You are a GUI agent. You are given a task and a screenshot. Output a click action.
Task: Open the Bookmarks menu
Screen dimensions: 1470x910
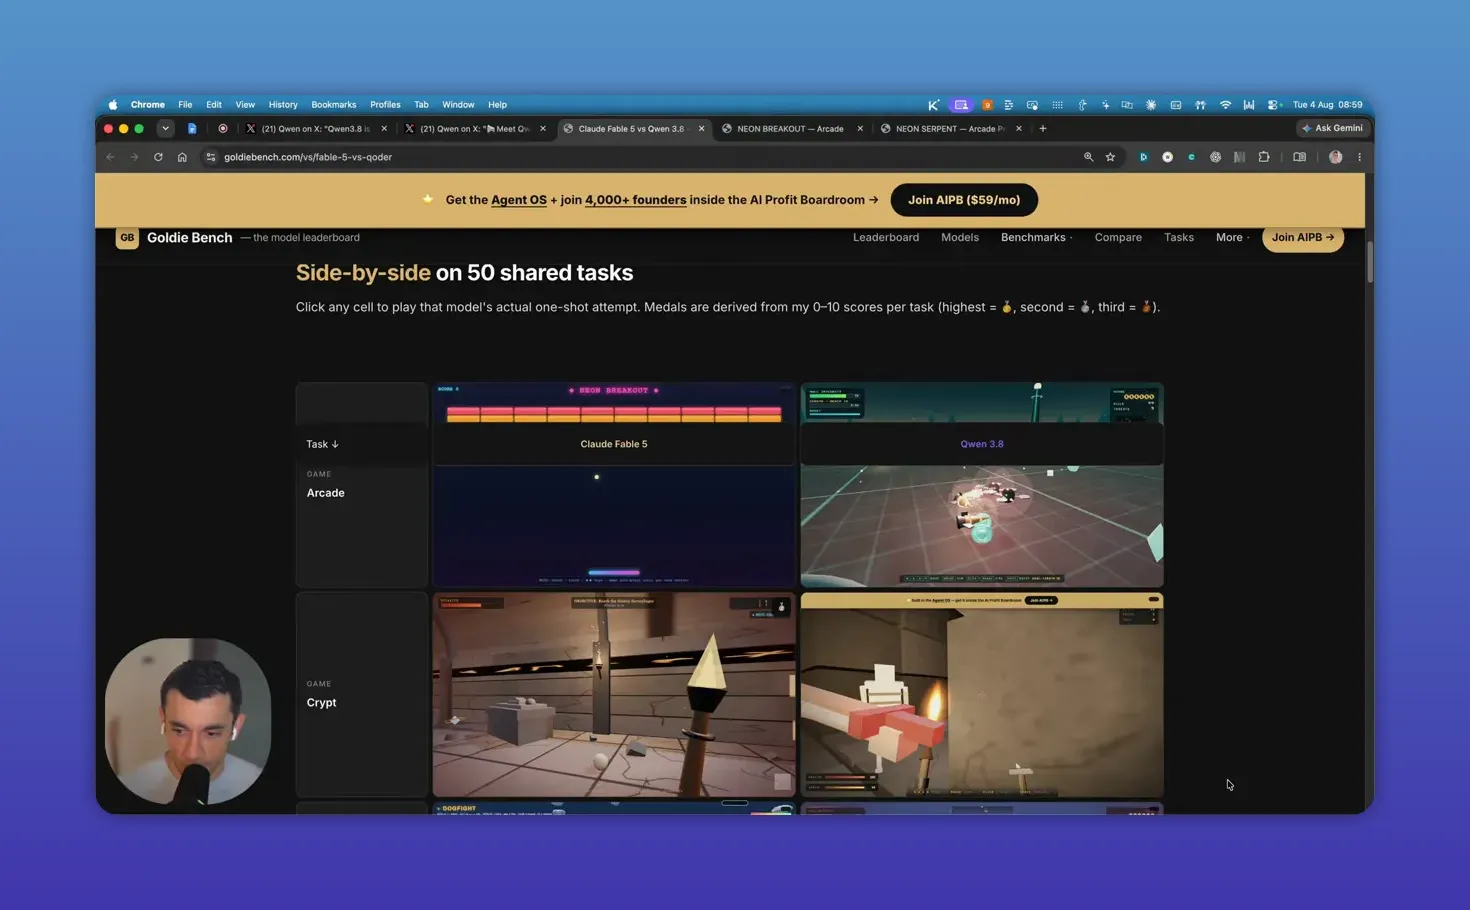[x=333, y=104]
